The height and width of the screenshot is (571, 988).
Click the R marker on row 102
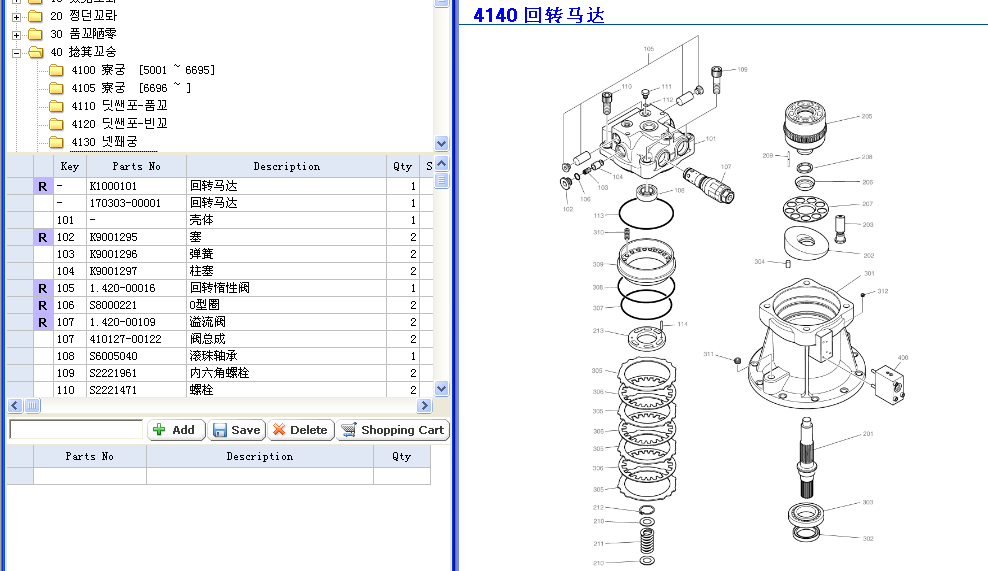42,237
